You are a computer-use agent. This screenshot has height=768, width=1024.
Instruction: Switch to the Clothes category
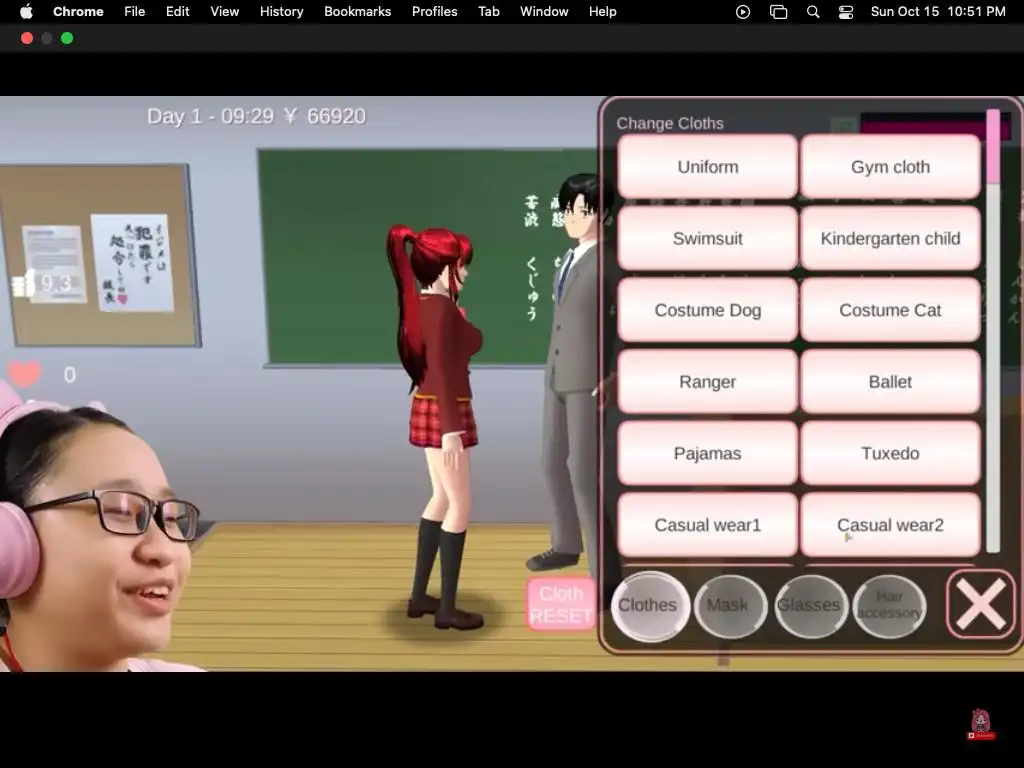[649, 606]
